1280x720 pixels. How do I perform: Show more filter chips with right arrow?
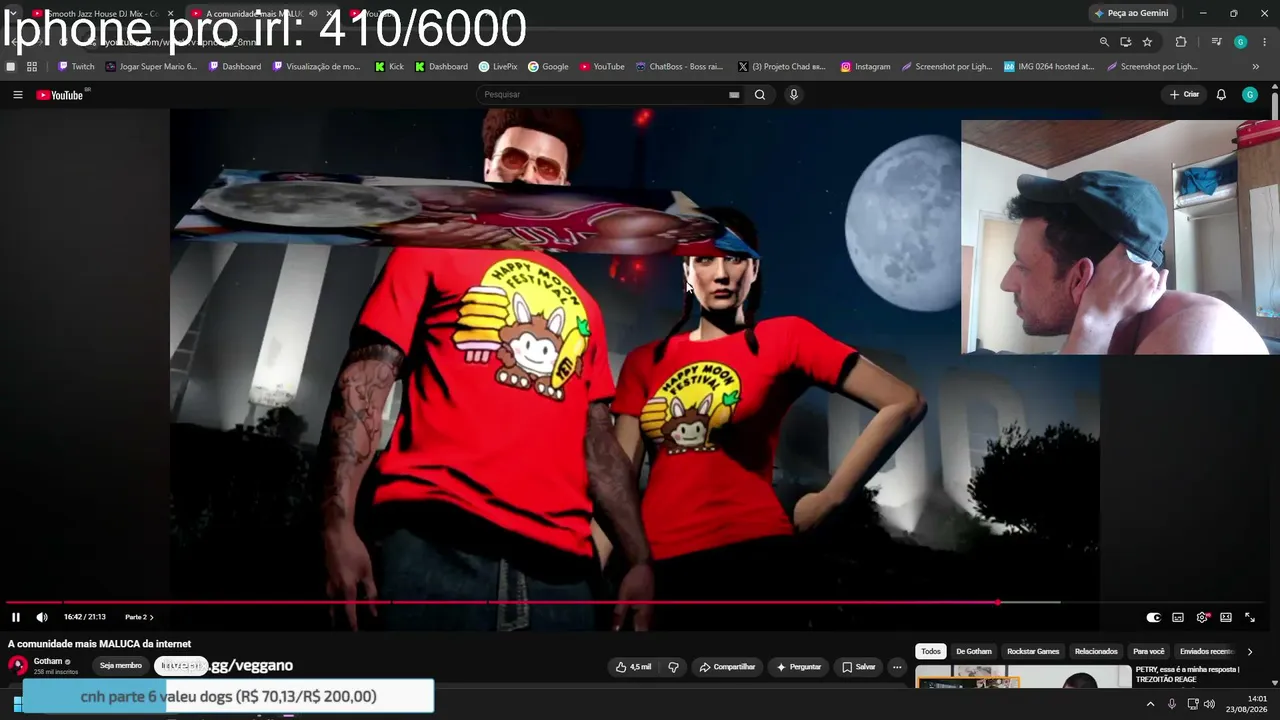tap(1249, 651)
